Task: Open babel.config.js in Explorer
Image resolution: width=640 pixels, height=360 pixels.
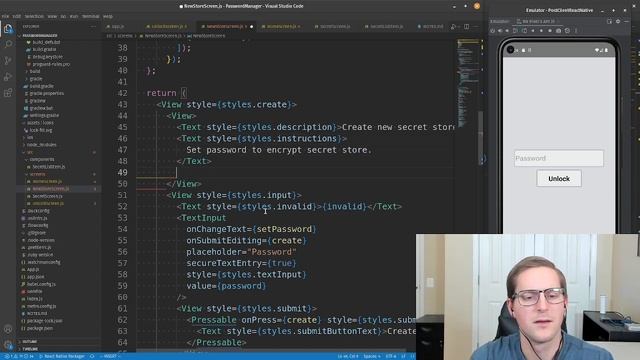Action: pos(39,284)
